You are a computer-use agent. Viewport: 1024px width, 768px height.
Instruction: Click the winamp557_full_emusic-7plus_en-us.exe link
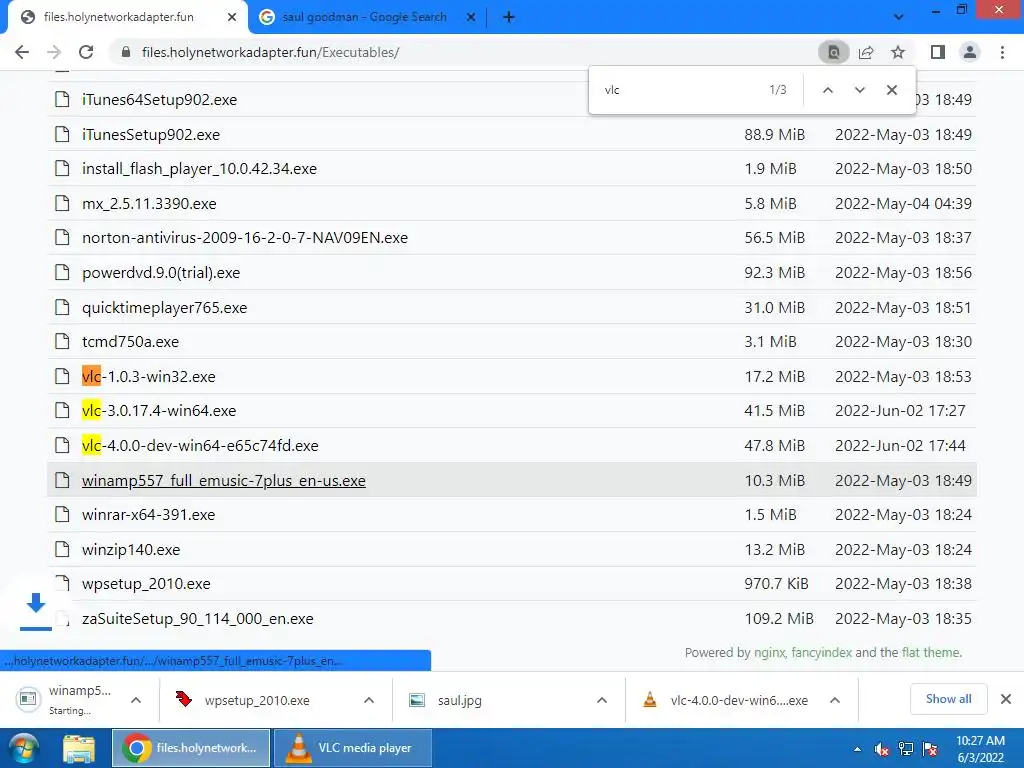(x=223, y=481)
